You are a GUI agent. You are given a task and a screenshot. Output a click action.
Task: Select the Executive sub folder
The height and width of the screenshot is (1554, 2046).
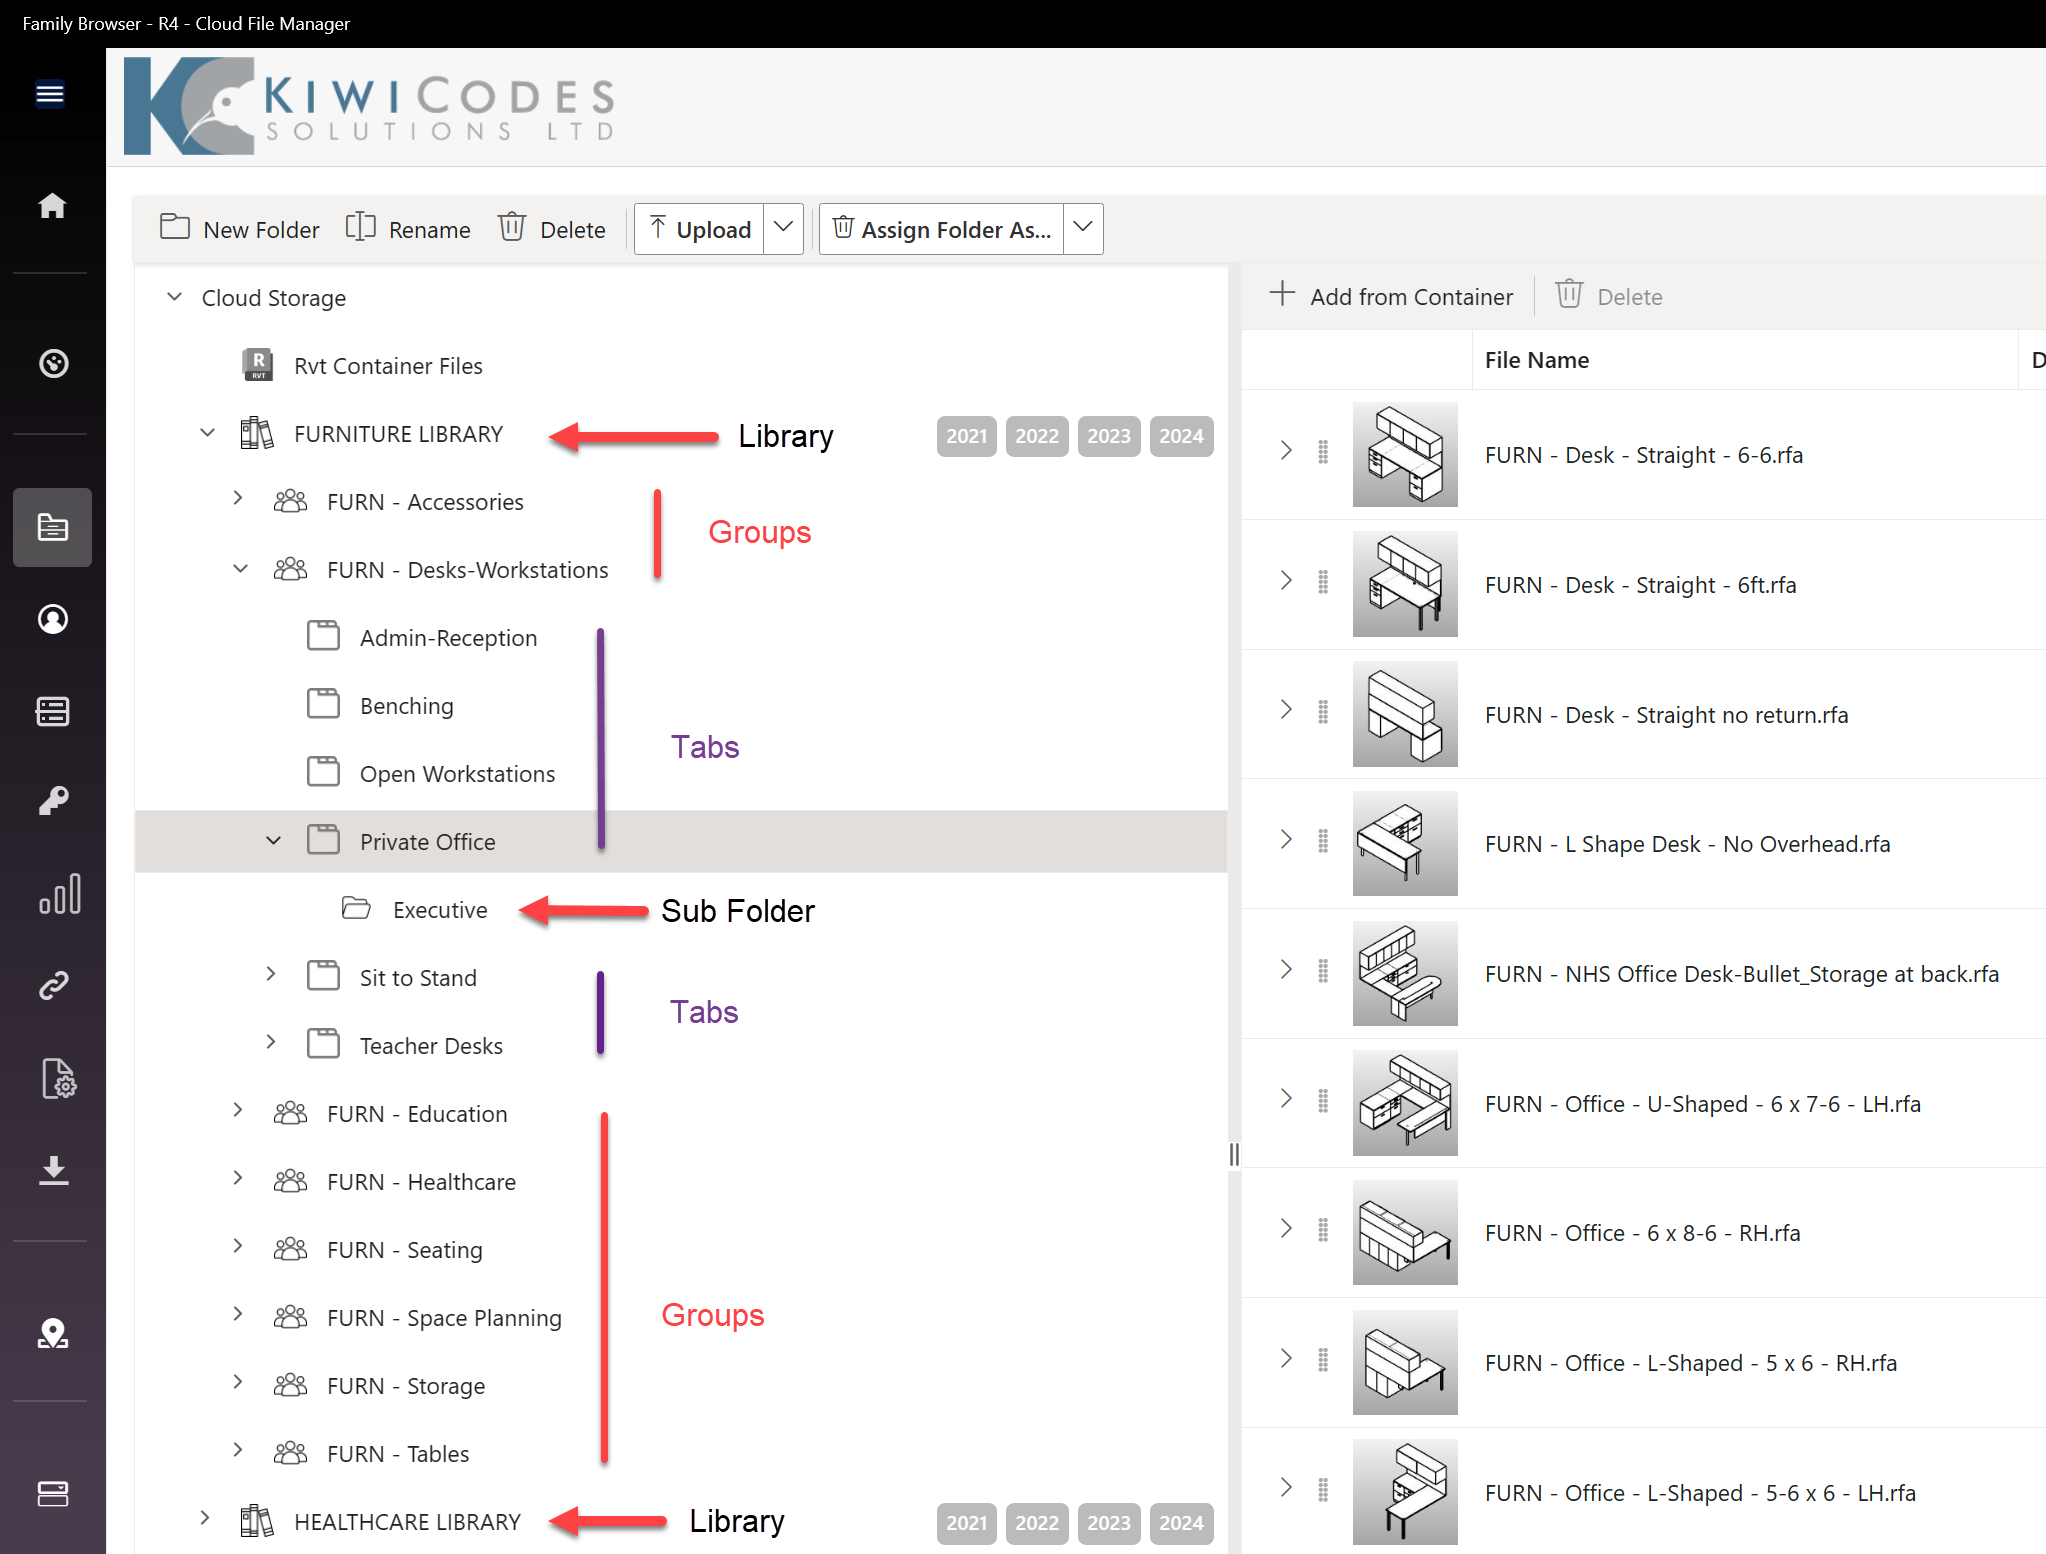440,910
